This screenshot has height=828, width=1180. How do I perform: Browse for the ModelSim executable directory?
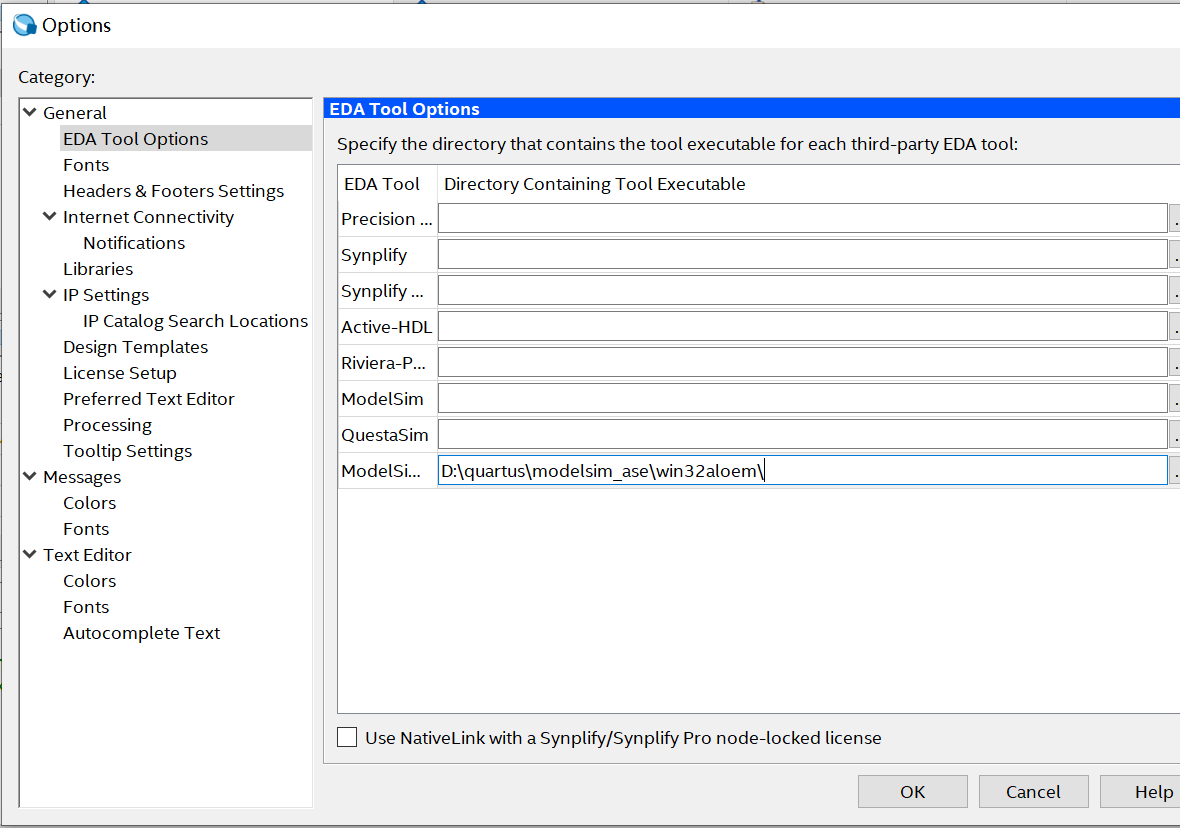pos(1176,397)
